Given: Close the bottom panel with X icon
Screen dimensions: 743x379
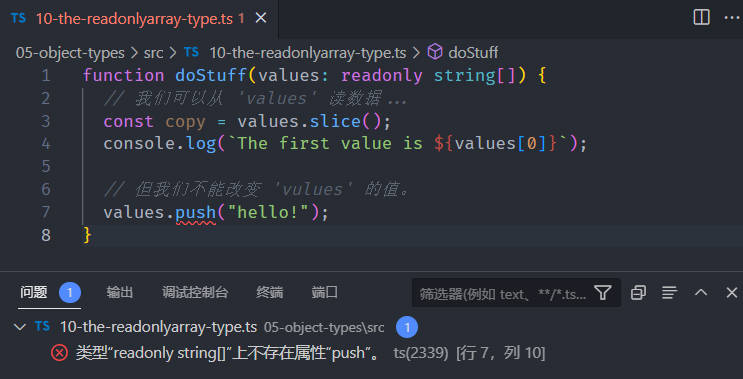Looking at the screenshot, I should (732, 293).
